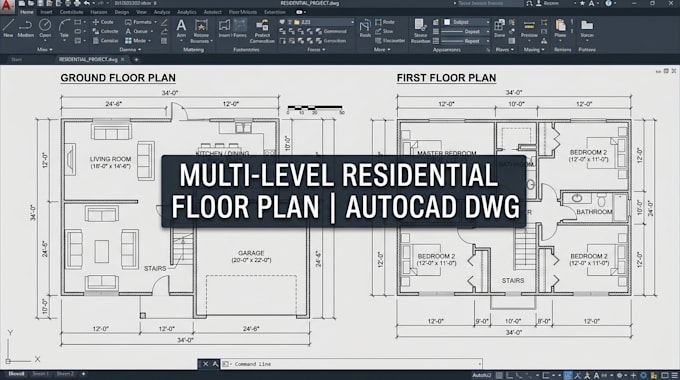Go to the Start file tab
The height and width of the screenshot is (380, 680).
(x=16, y=59)
